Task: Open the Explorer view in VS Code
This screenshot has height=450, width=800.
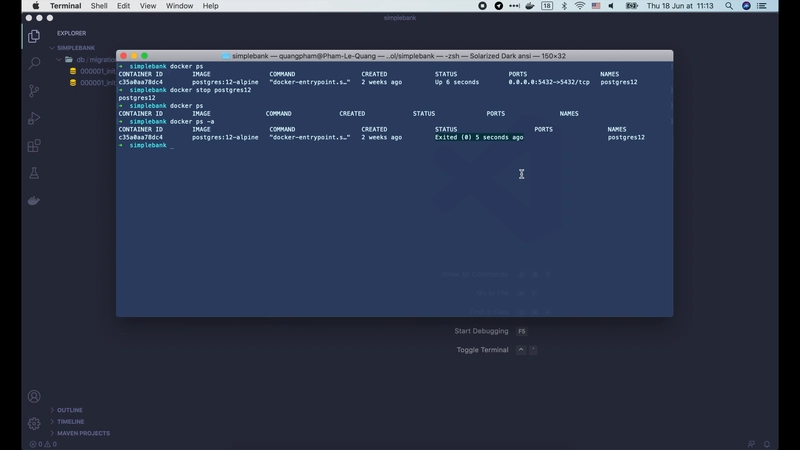Action: click(34, 36)
